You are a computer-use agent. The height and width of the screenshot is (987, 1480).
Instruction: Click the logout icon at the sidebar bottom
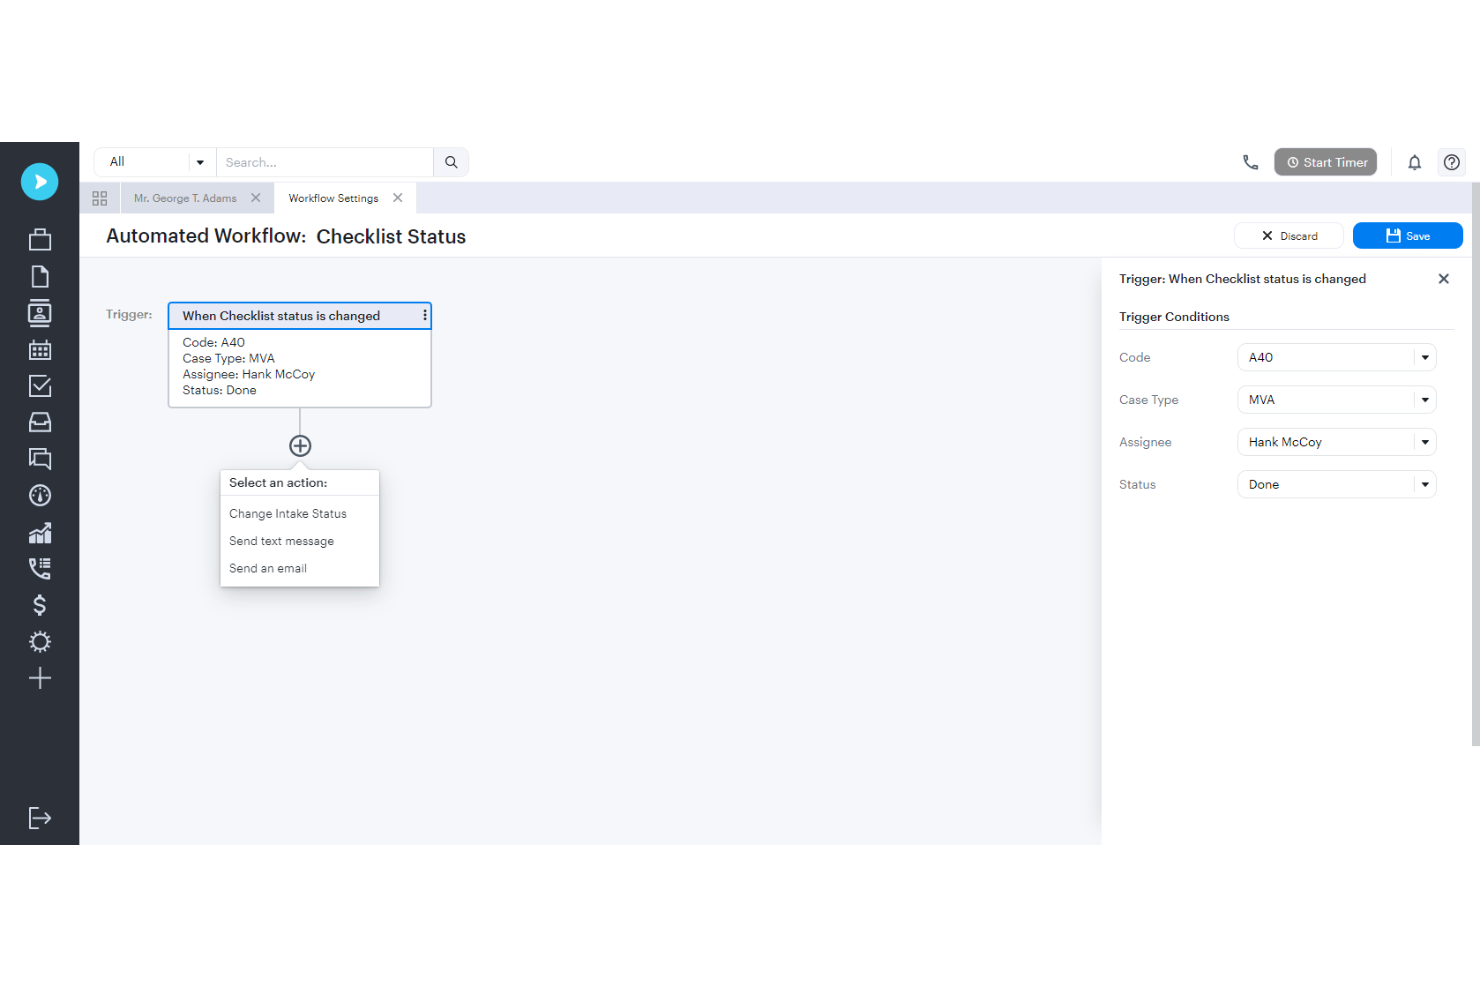(40, 818)
